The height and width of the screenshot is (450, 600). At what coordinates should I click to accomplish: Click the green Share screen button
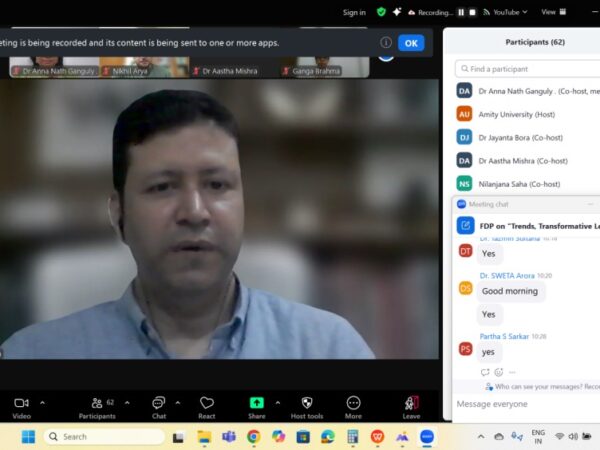(256, 403)
